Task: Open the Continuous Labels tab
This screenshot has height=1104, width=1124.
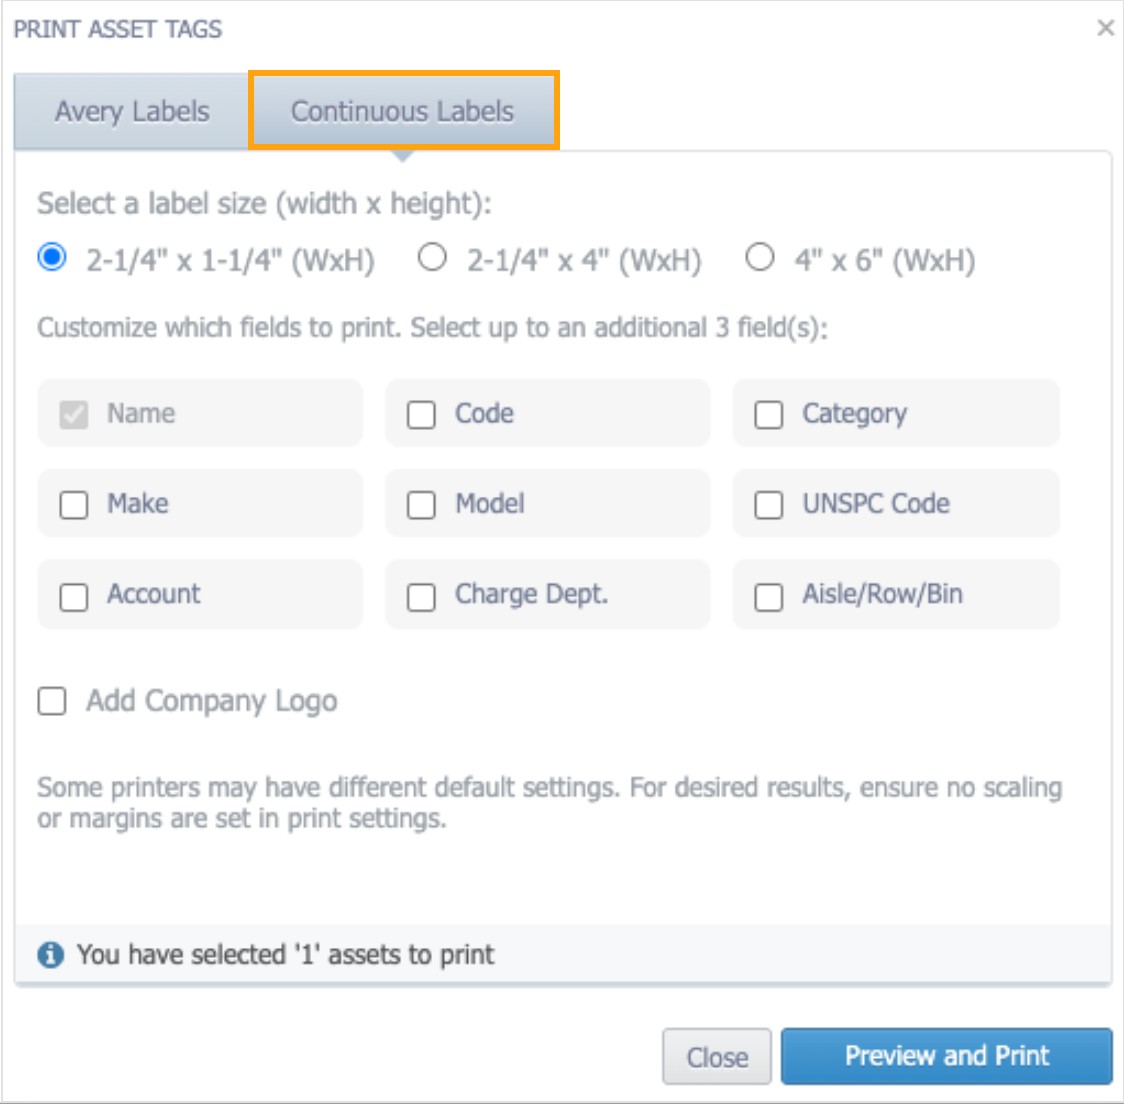Action: (402, 111)
